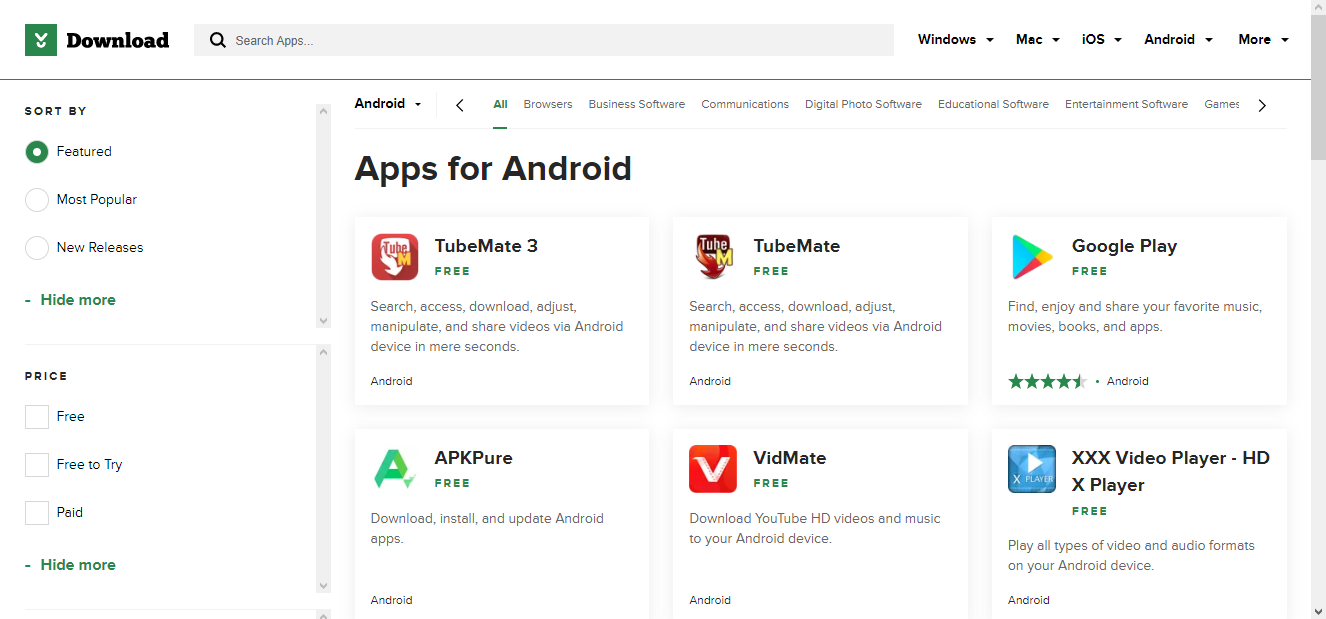Check the Paid price filter
This screenshot has height=619, width=1326.
tap(37, 513)
